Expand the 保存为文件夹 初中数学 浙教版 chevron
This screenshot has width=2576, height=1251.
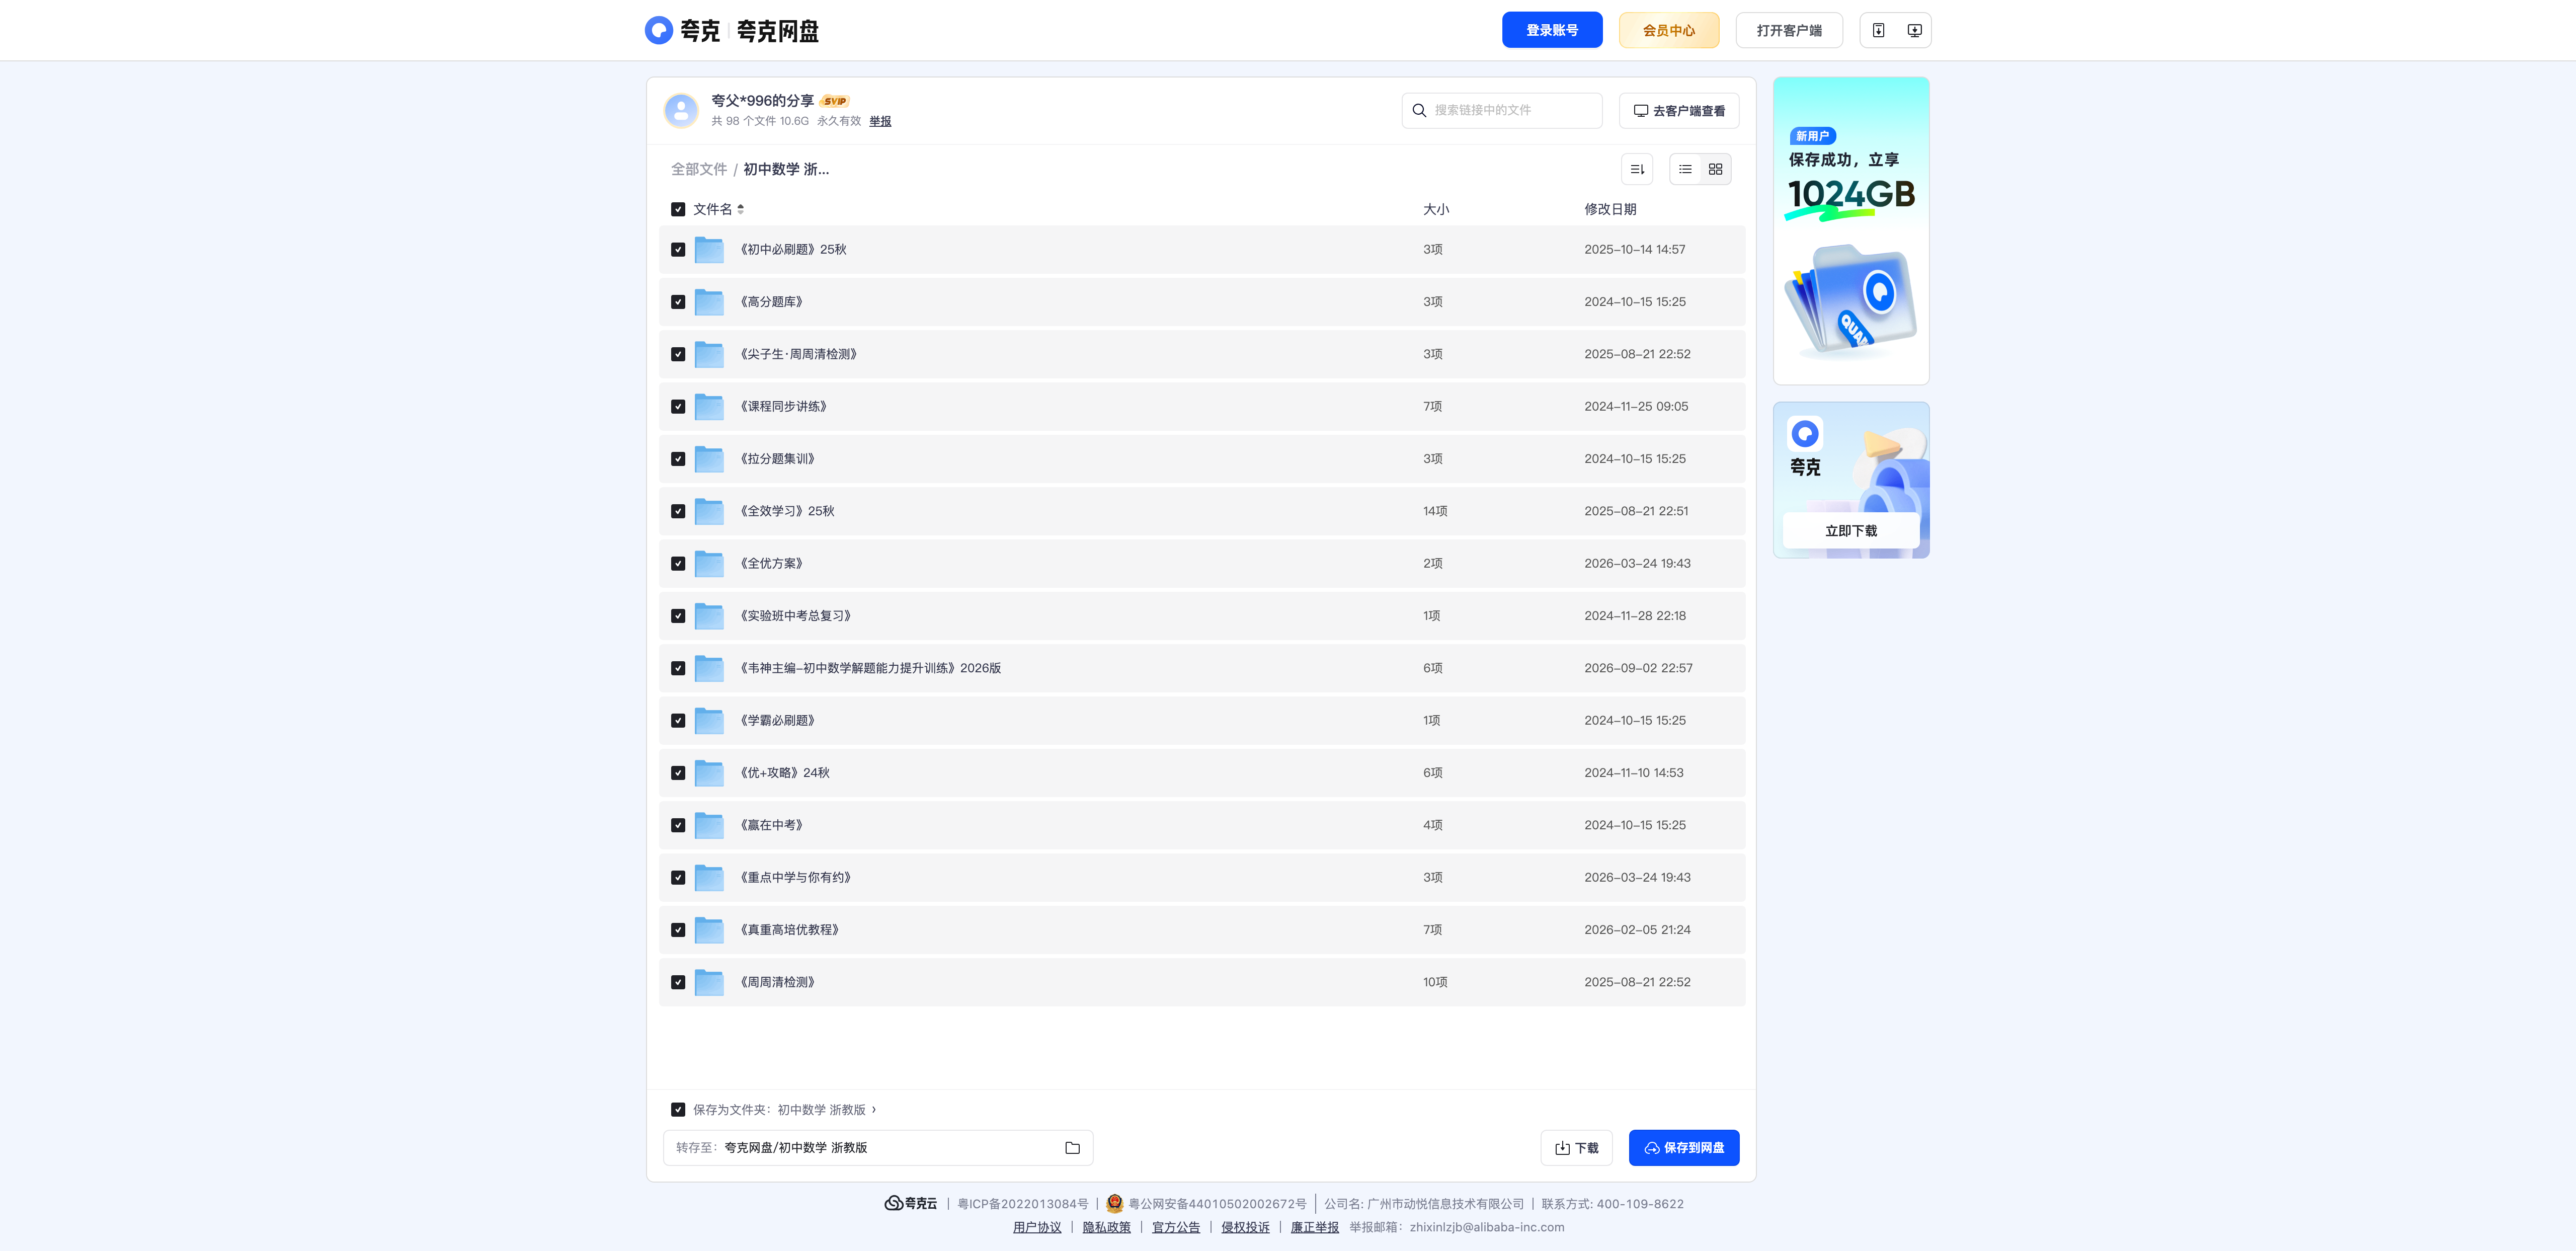(874, 1109)
